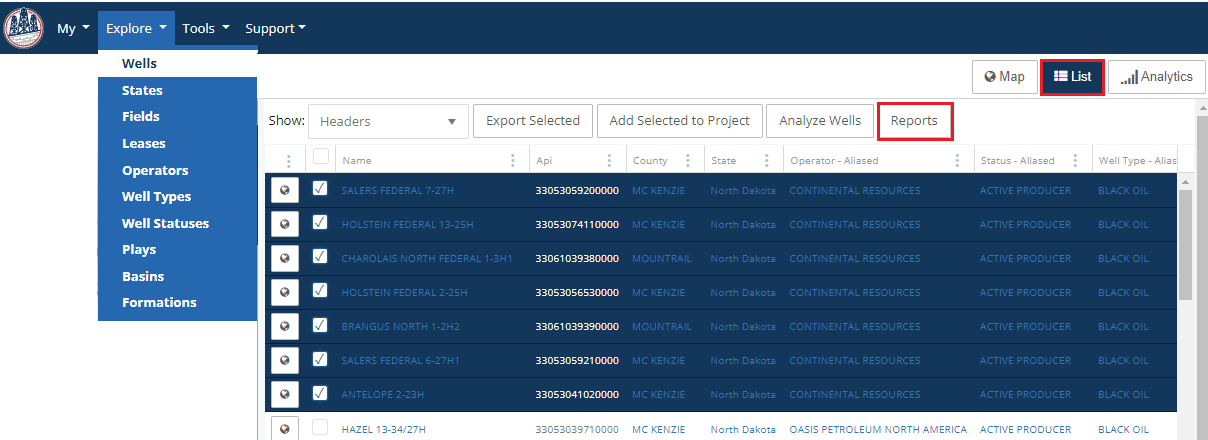The width and height of the screenshot is (1208, 440).
Task: Open Status - Aliased column options dots
Action: point(1075,160)
